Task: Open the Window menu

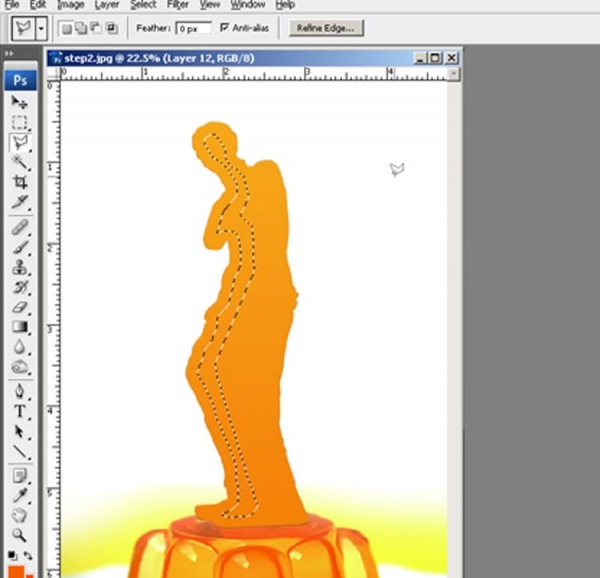Action: [x=248, y=5]
